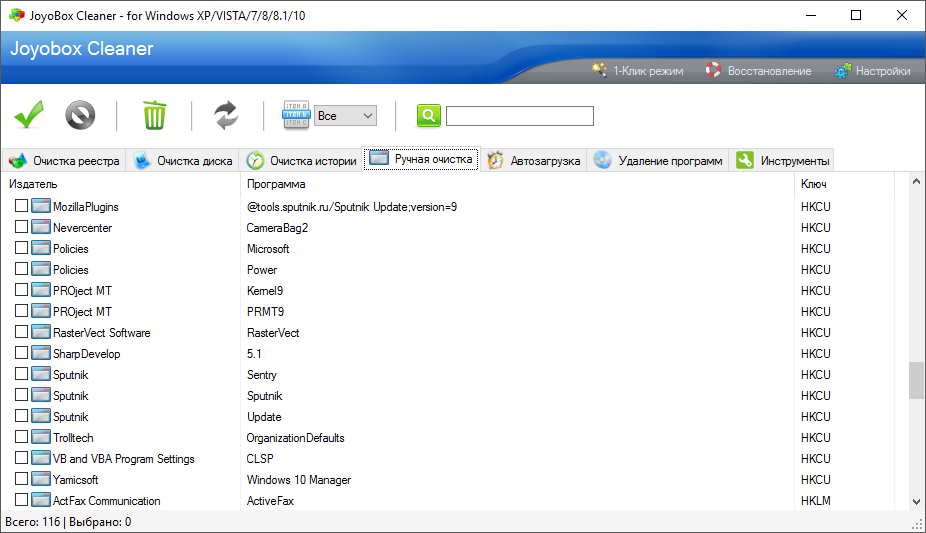This screenshot has height=533, width=926.
Task: Click the window icon beside ActFax Communication
Action: pos(41,499)
